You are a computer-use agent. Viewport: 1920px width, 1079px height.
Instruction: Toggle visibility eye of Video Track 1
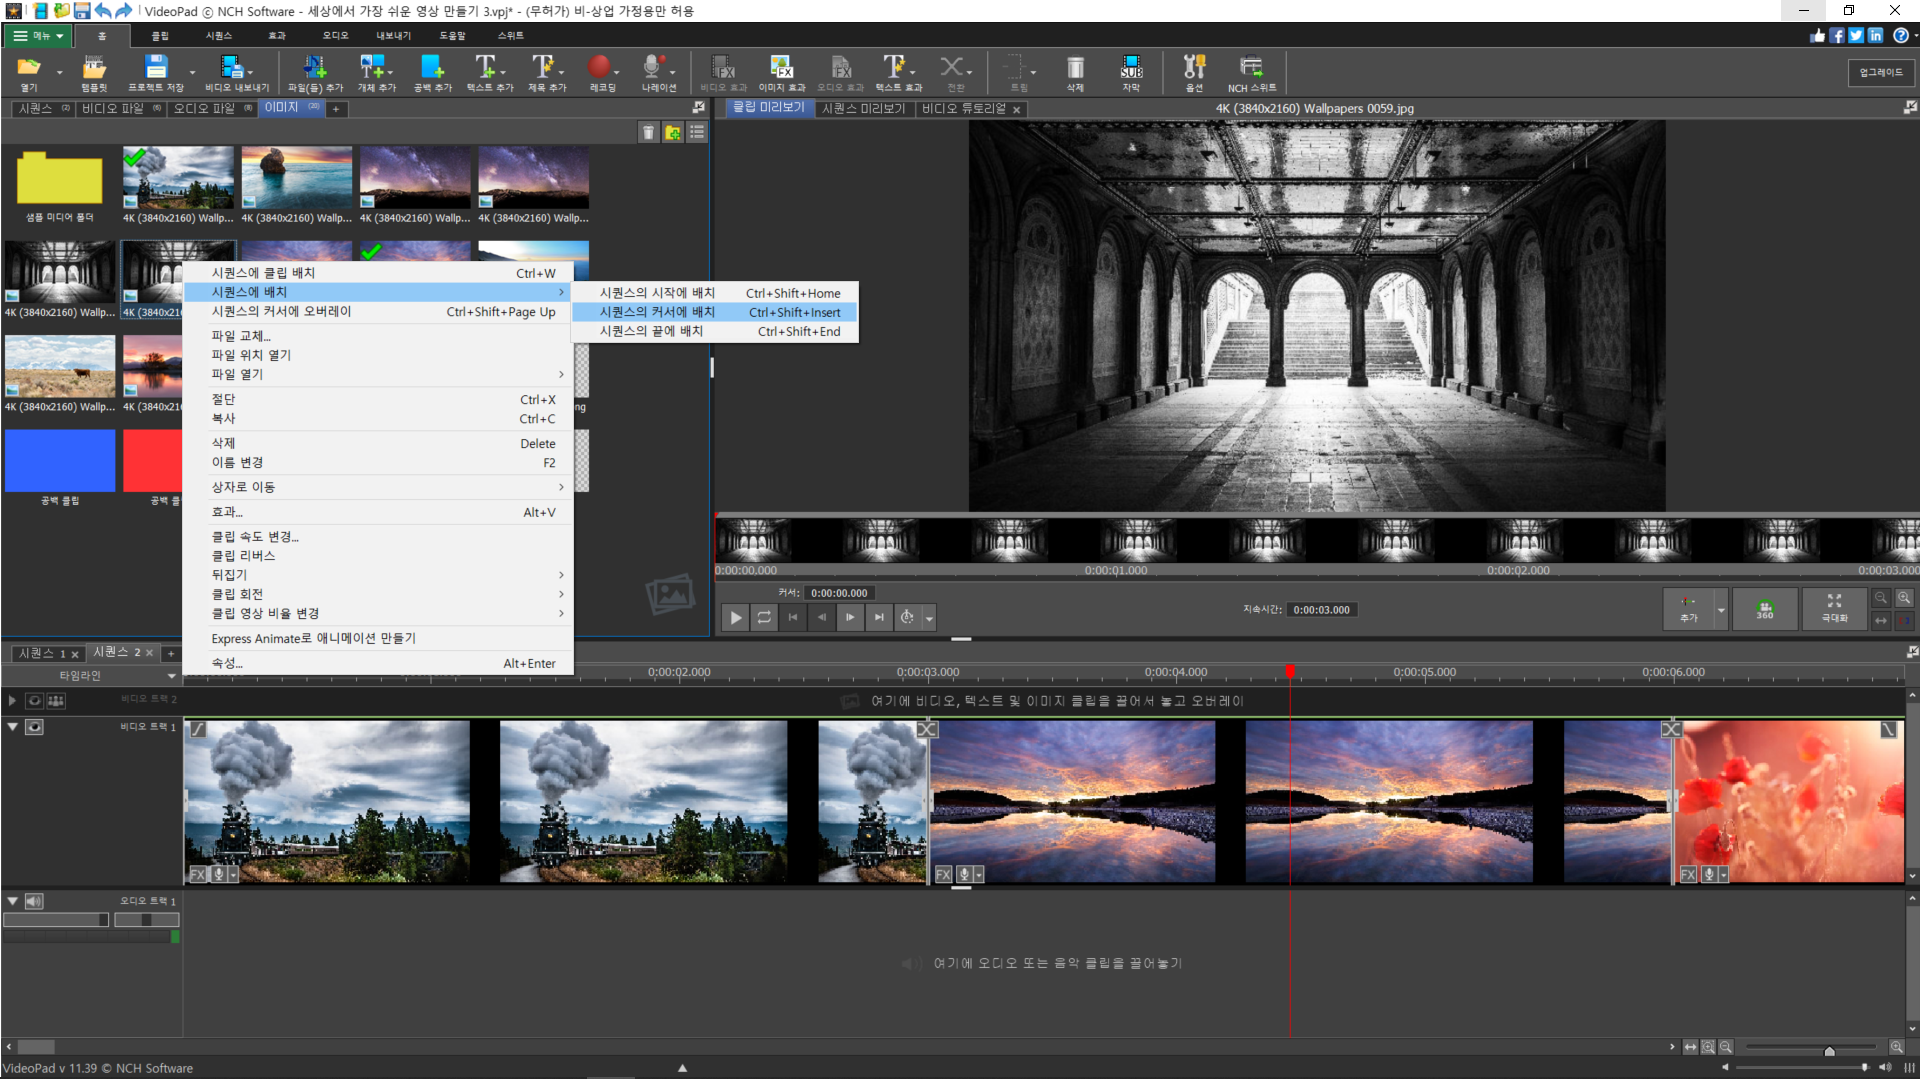35,727
